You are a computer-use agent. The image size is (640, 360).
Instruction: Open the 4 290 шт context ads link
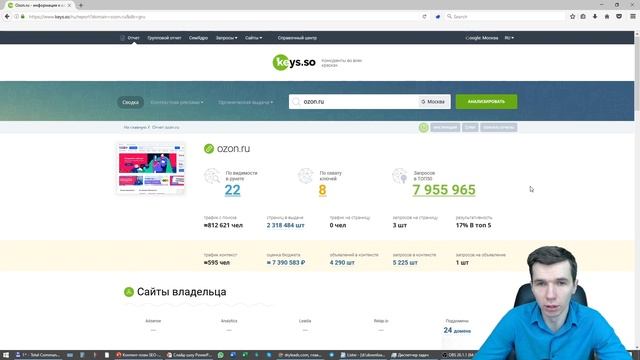pos(342,262)
